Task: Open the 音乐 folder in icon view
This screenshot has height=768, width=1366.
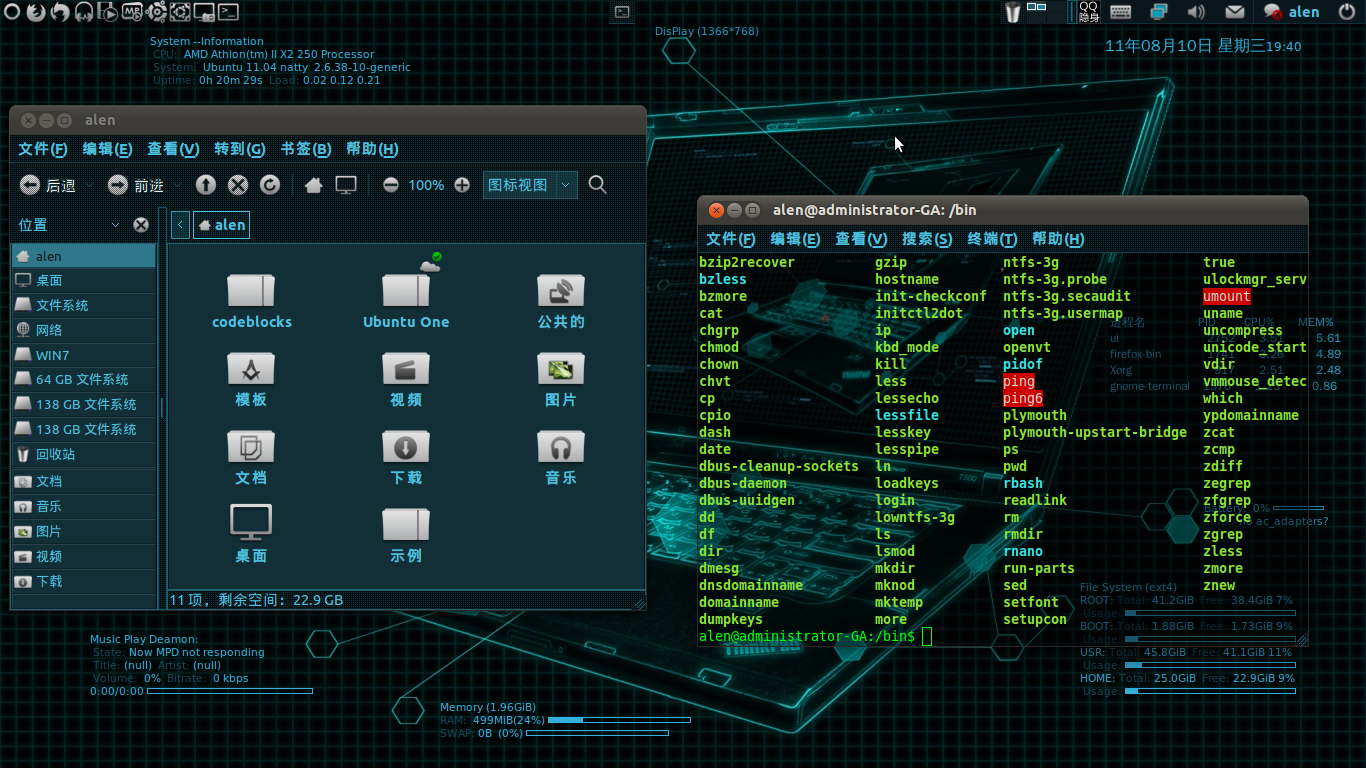Action: 561,455
